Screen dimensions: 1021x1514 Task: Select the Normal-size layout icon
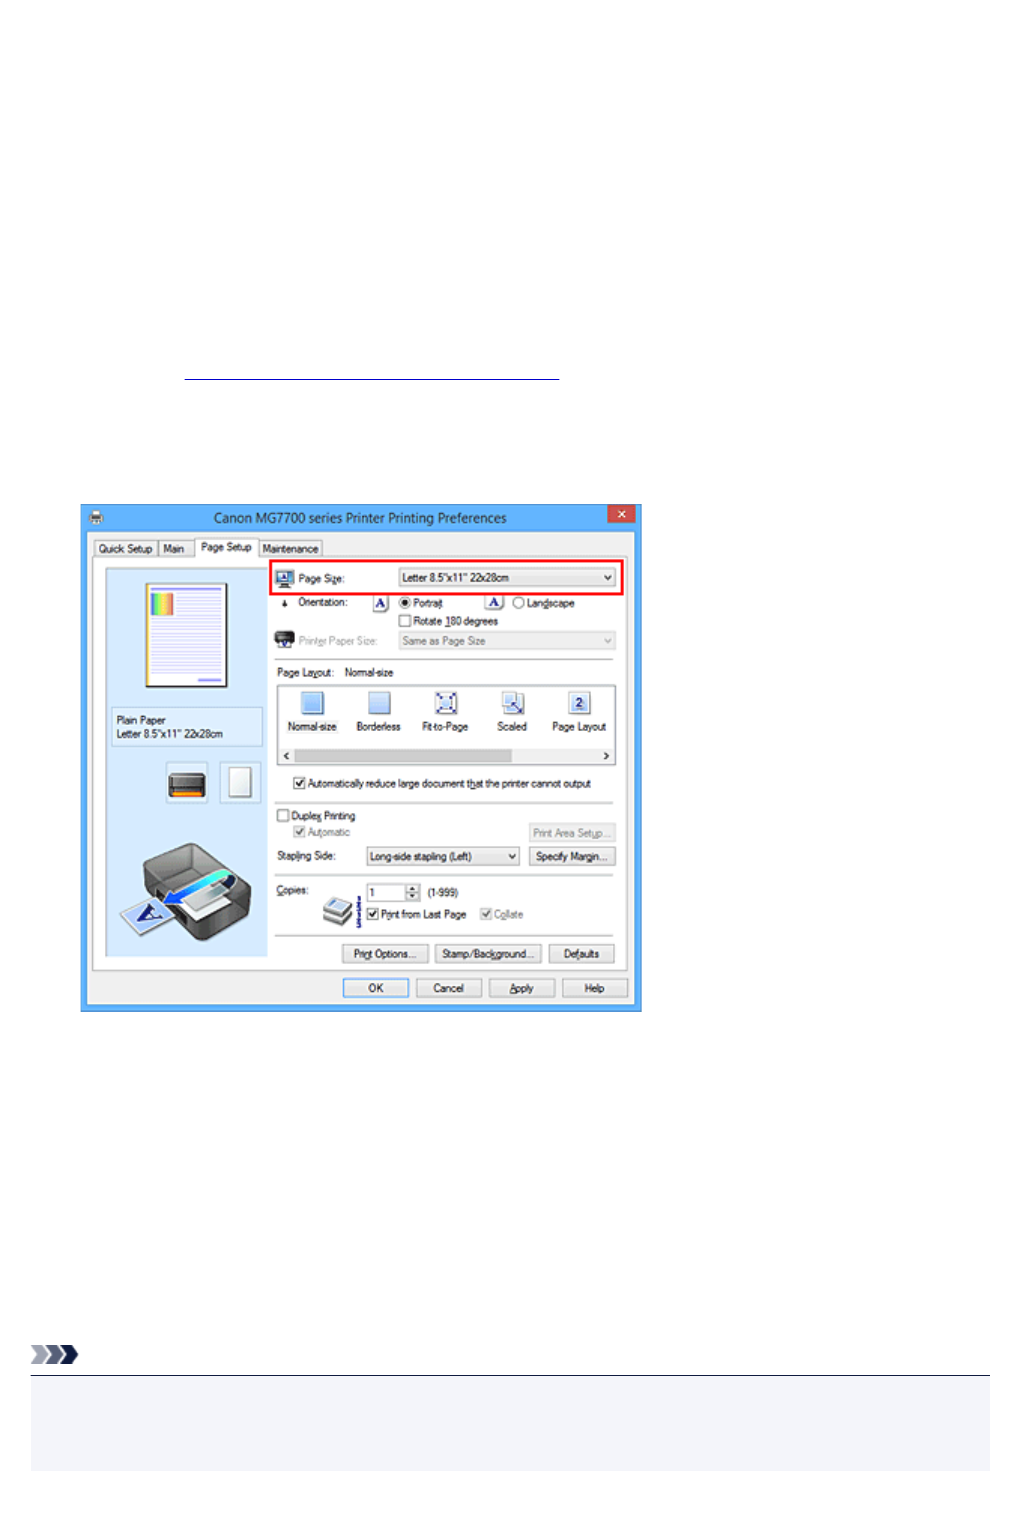coord(313,702)
